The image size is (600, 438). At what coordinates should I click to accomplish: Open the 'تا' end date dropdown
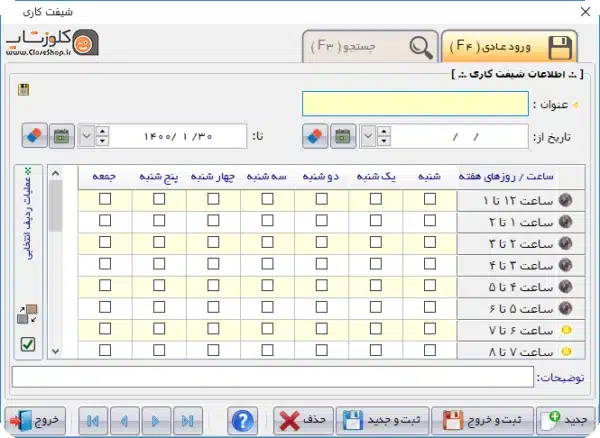pos(86,136)
